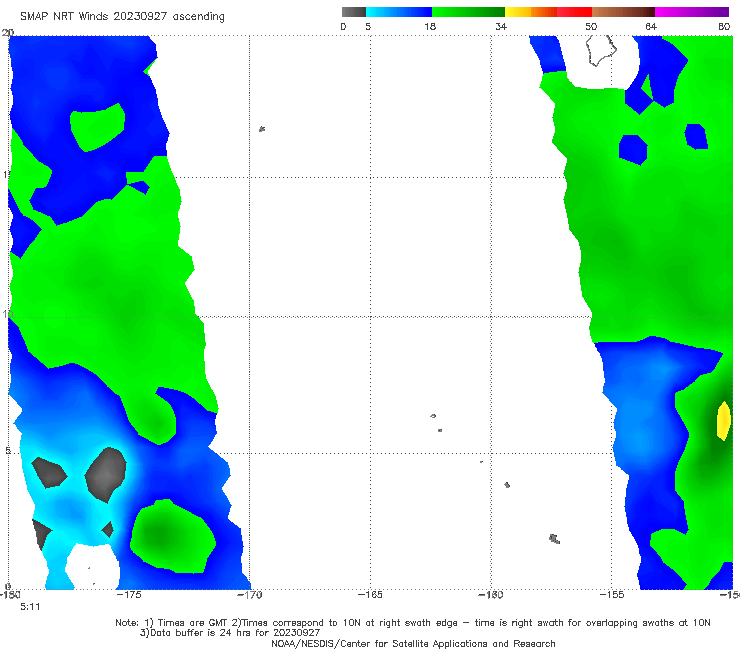Viewport: 740px width, 650px height.
Task: Click the '-160' longitude axis label
Action: coord(491,595)
